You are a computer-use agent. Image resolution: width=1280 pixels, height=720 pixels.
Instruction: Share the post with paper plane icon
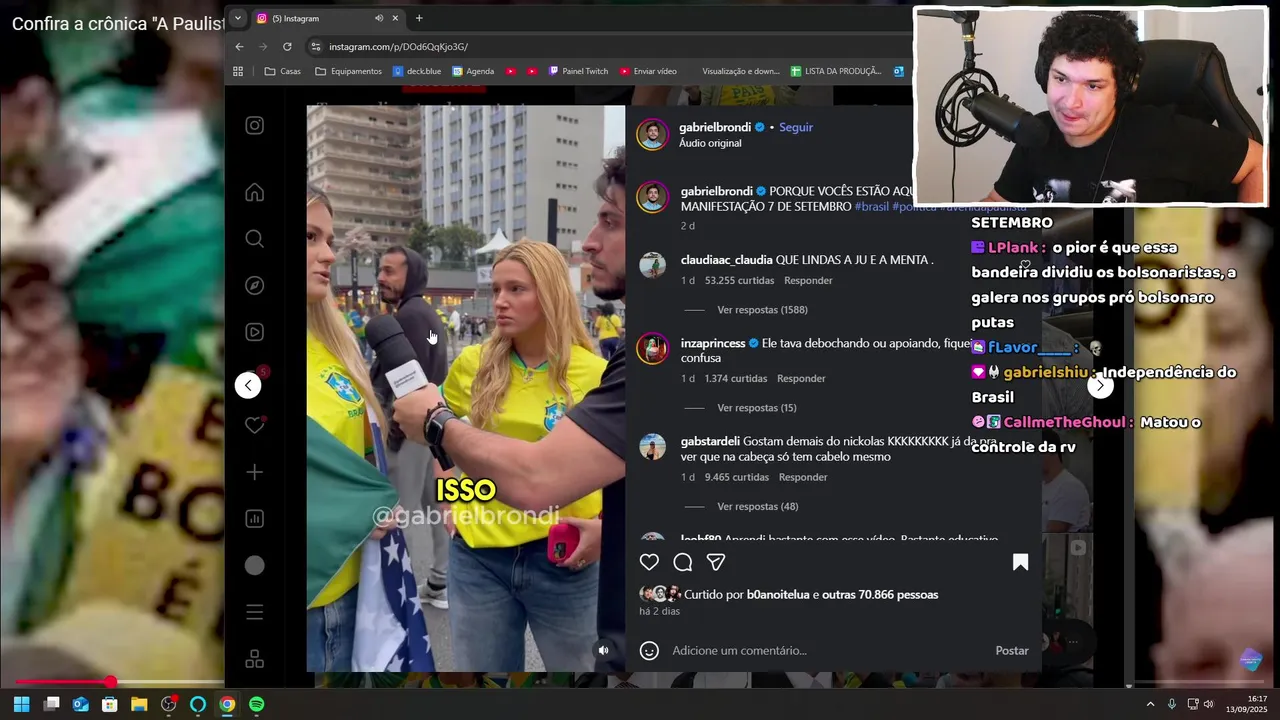pos(716,562)
